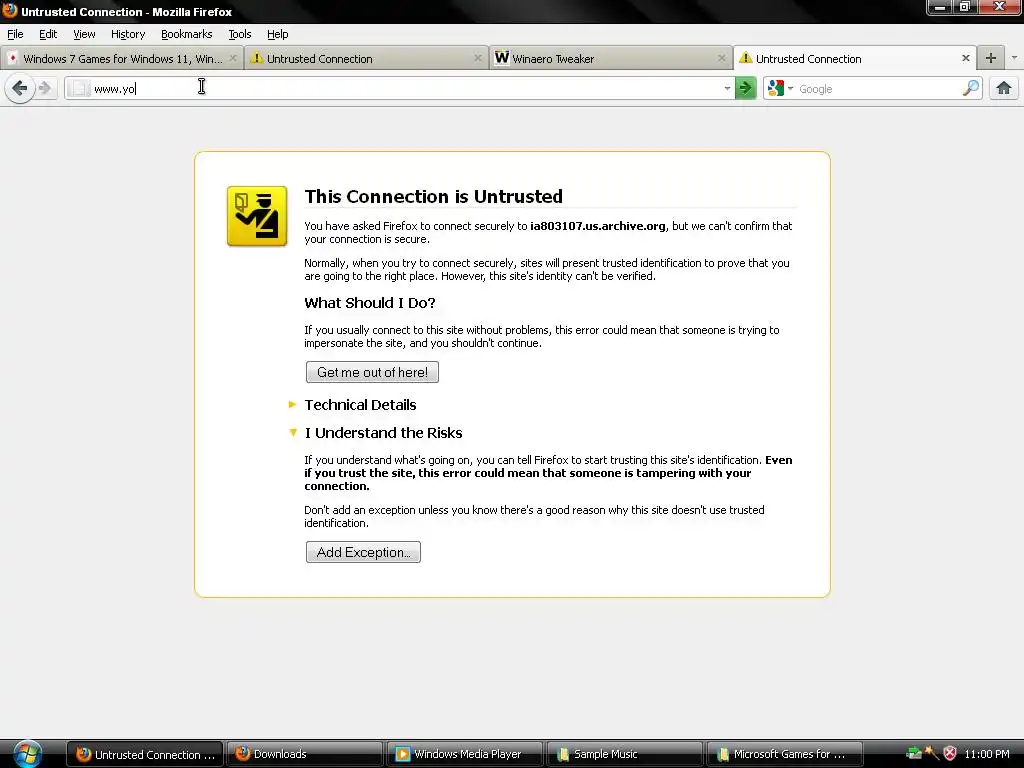Click the yellow border officer warning icon
This screenshot has width=1024, height=768.
click(x=257, y=216)
